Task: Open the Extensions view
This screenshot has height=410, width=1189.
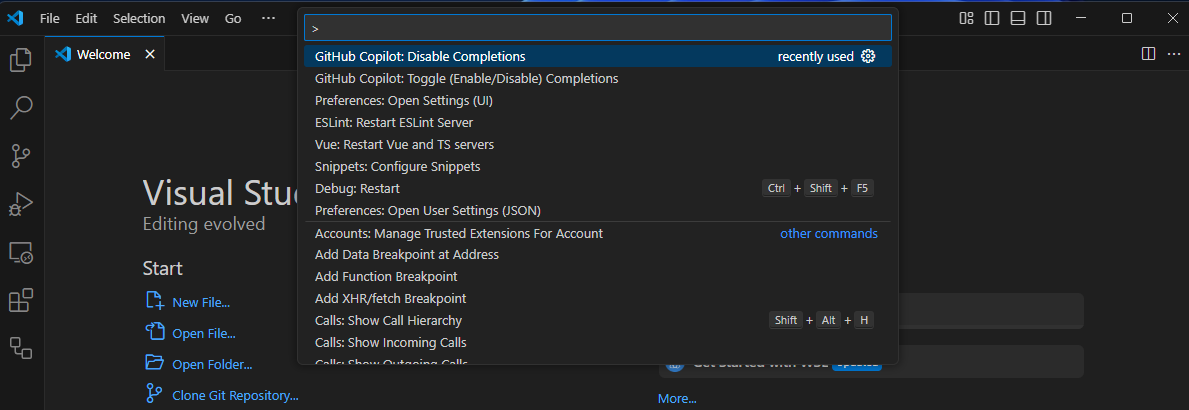Action: click(x=21, y=300)
